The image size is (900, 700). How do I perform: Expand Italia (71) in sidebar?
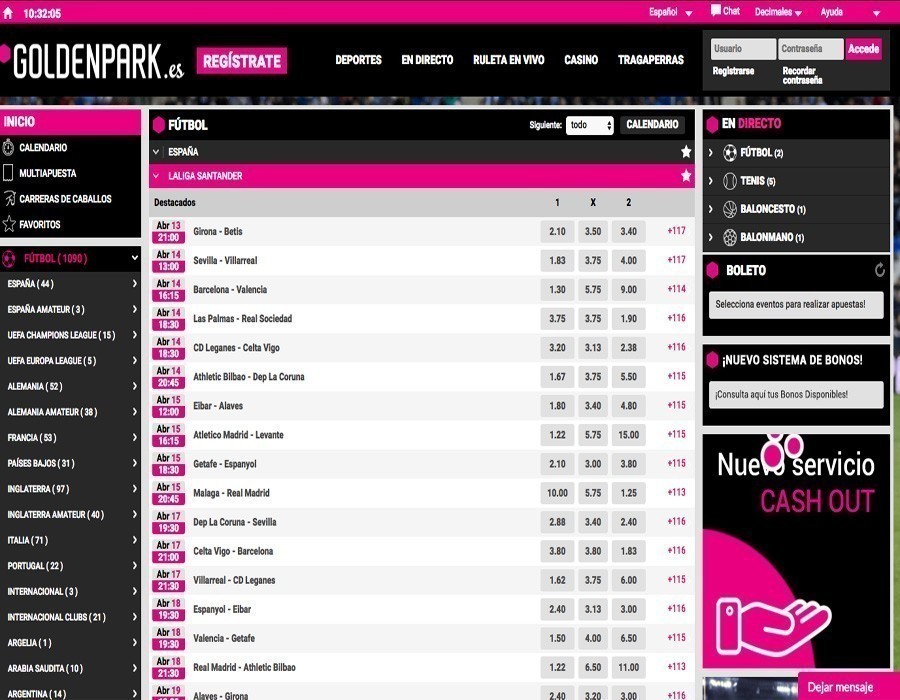(x=70, y=540)
